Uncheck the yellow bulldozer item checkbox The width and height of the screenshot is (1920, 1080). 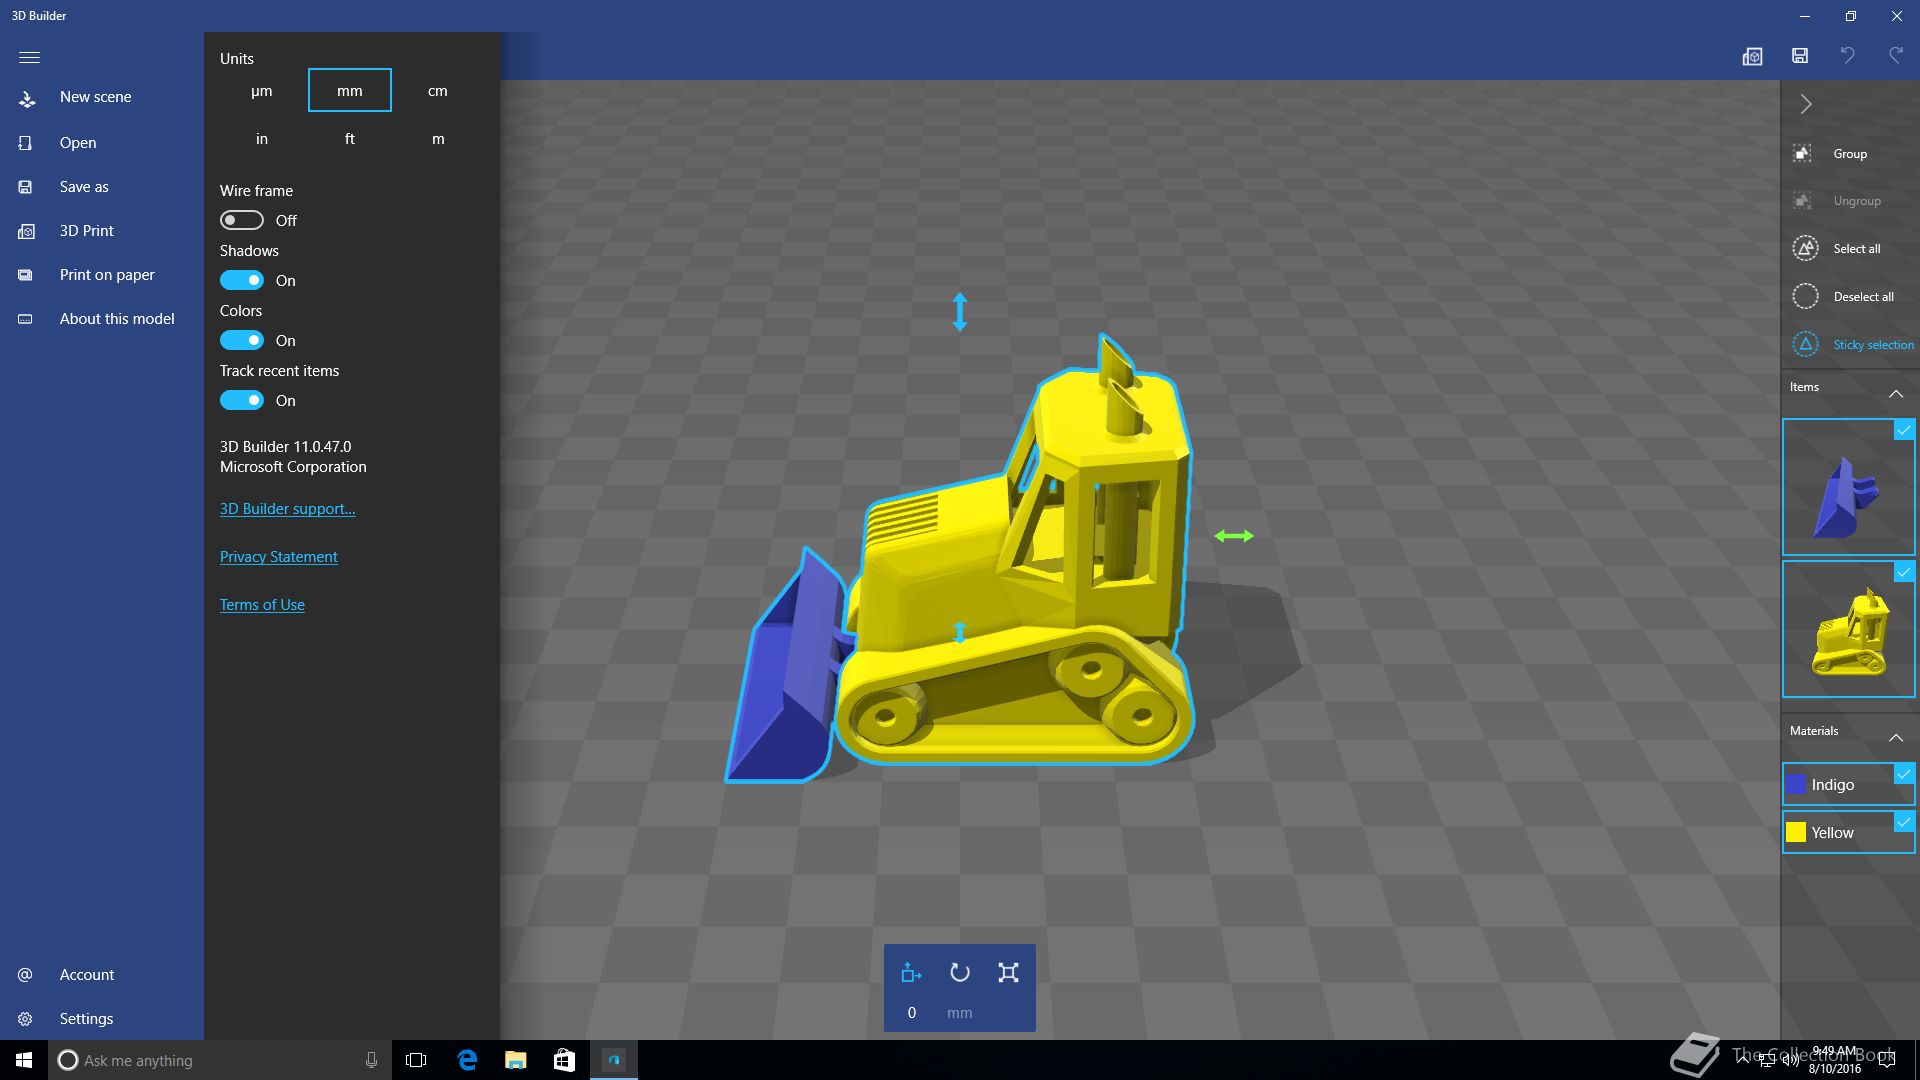coord(1904,572)
